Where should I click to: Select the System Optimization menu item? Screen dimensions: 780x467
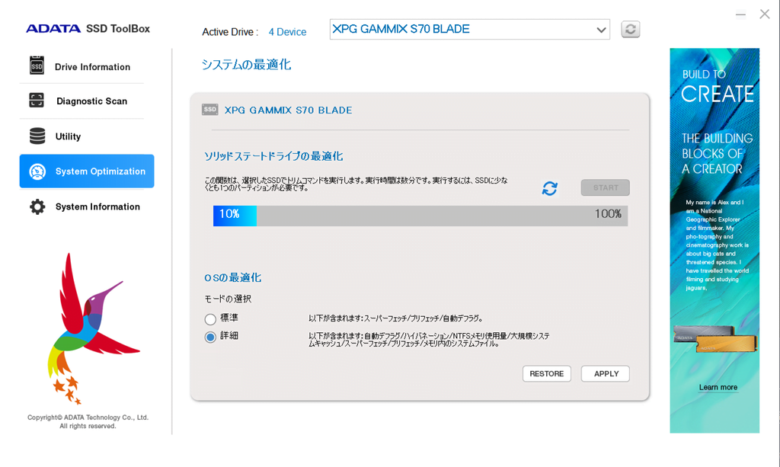tap(87, 171)
